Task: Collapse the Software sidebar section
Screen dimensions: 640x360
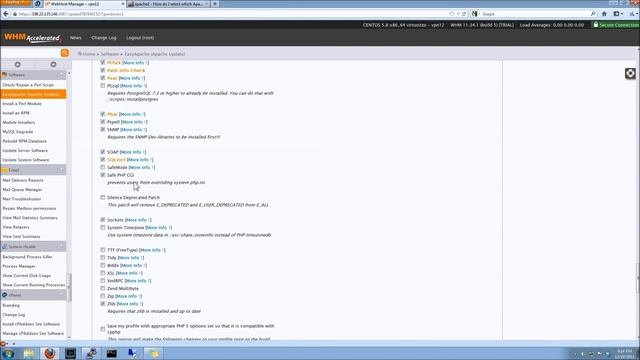Action: [61, 75]
